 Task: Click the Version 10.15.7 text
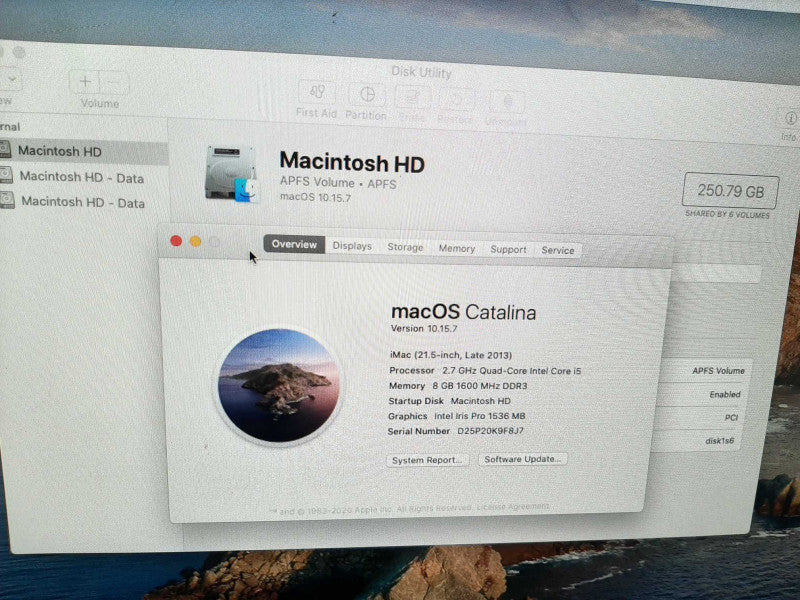(423, 329)
